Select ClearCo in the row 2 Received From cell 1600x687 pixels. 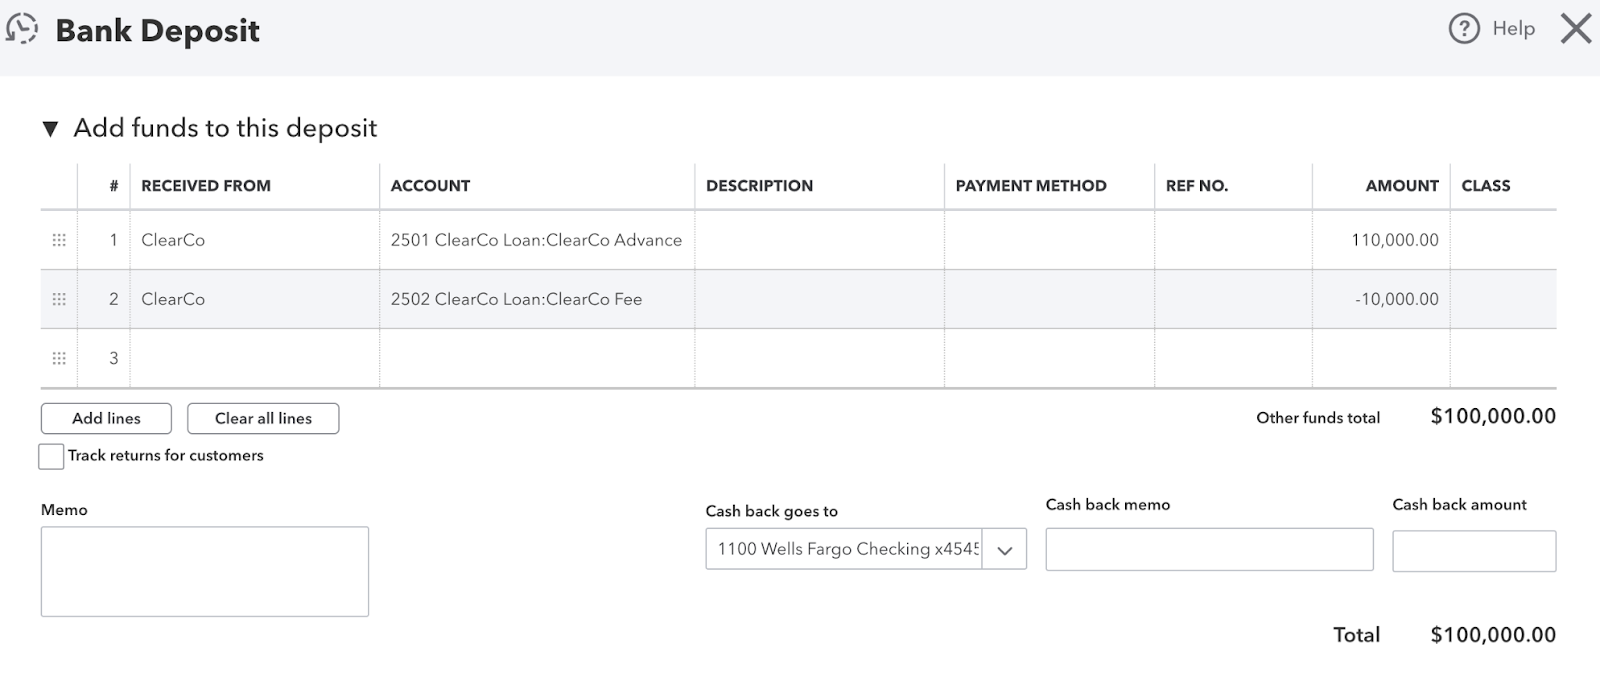coord(254,299)
